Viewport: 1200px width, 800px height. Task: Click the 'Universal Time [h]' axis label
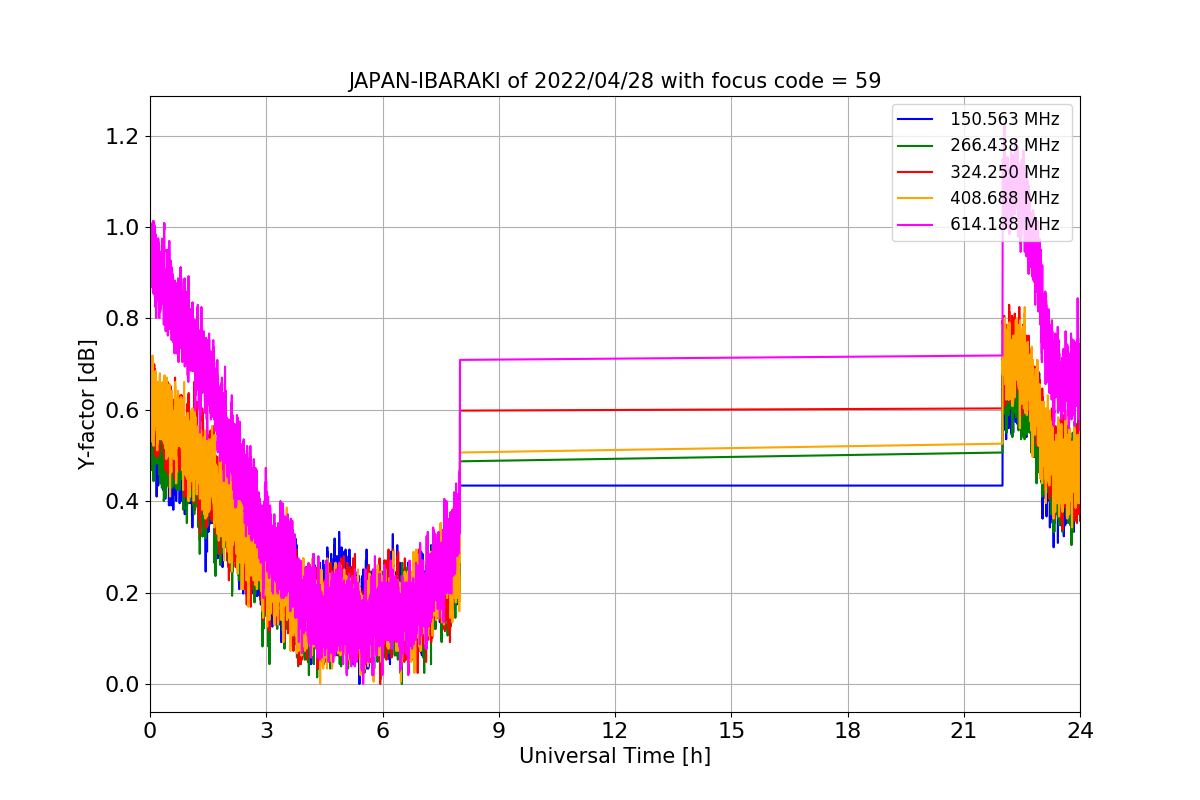coord(615,757)
